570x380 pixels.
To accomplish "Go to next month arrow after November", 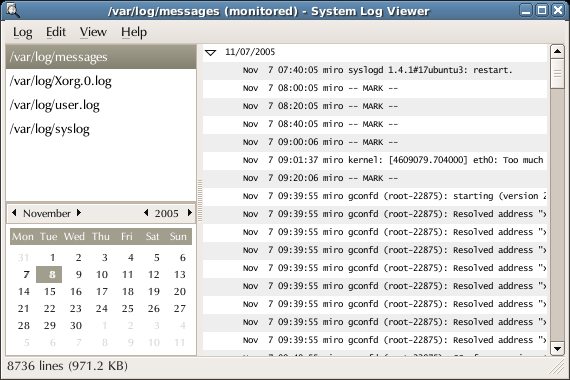I will coord(79,213).
